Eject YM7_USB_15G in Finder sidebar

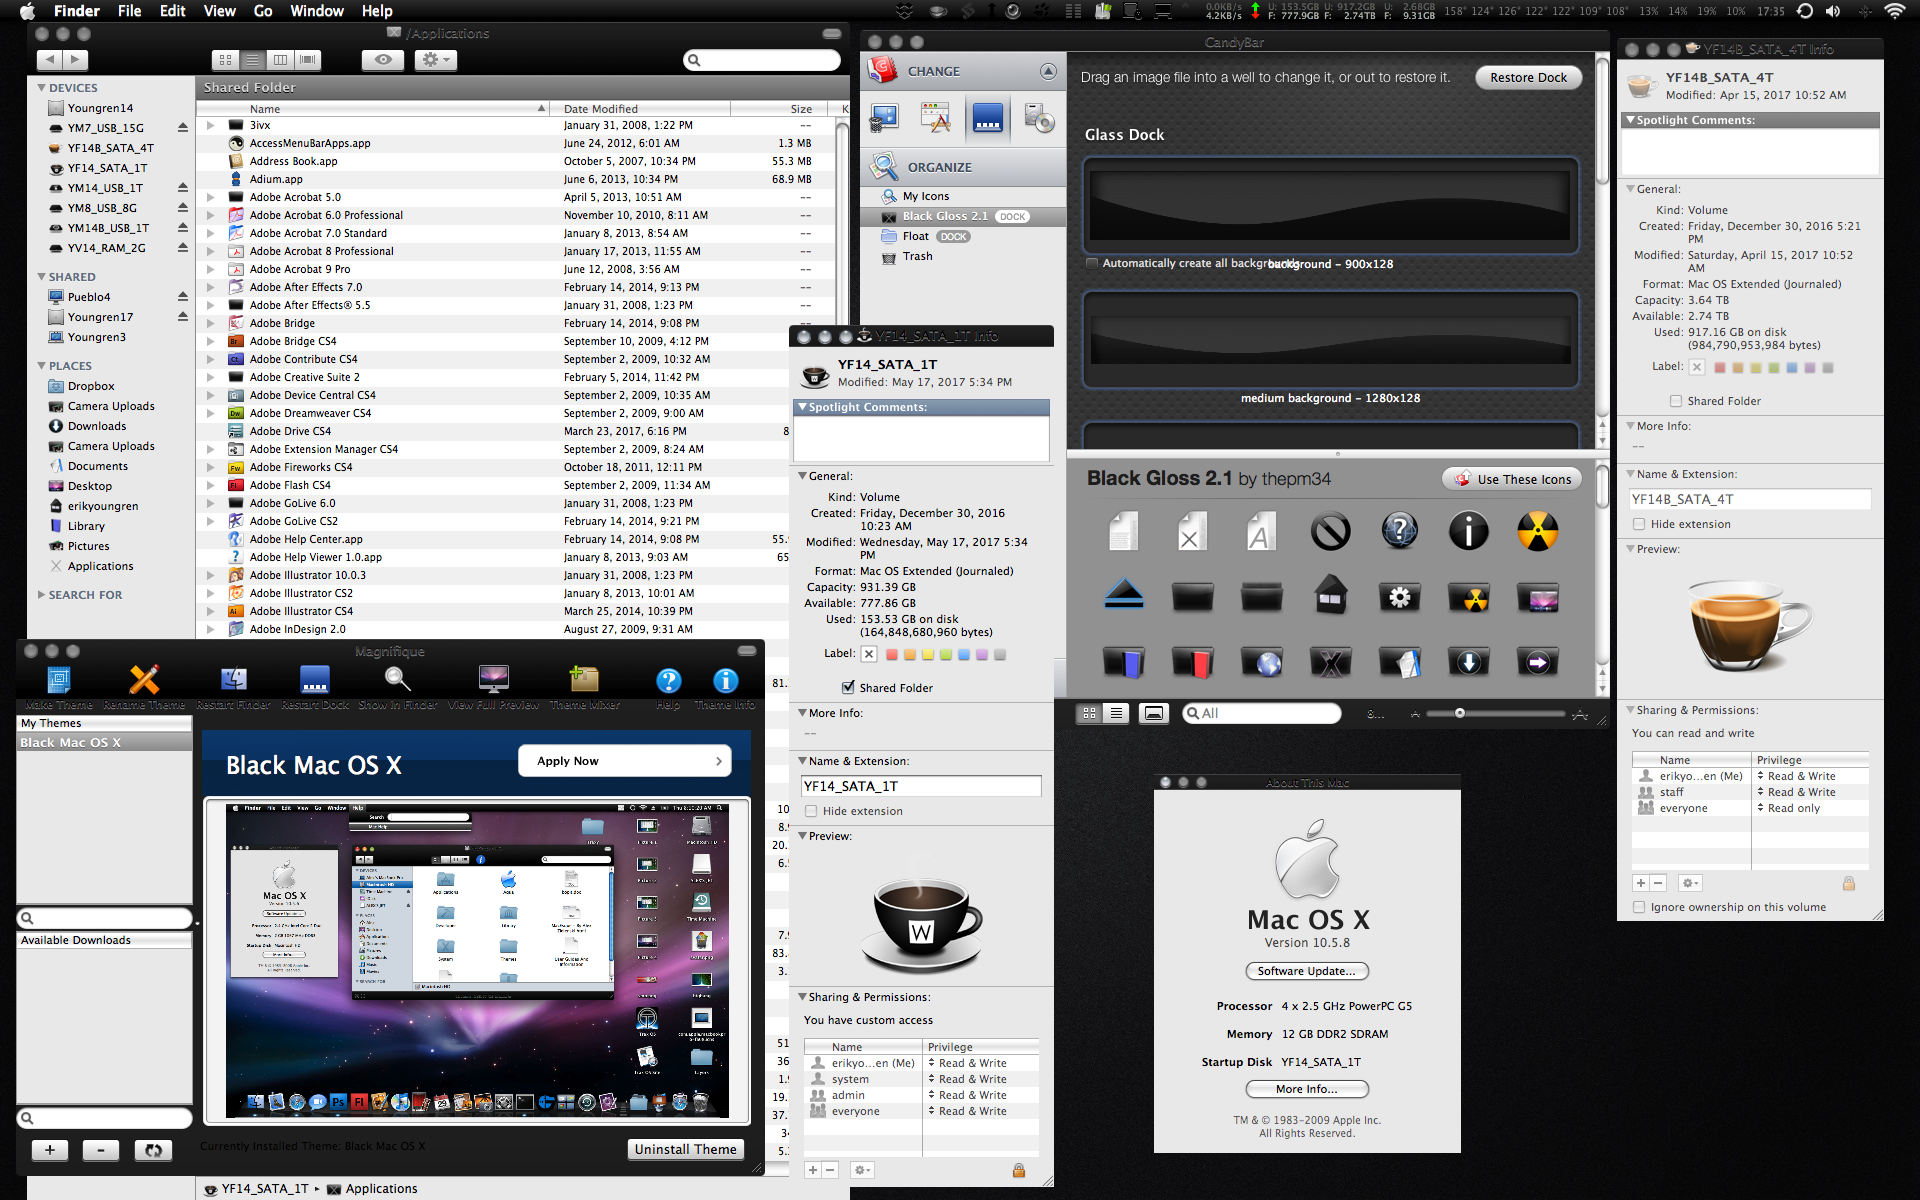point(182,128)
